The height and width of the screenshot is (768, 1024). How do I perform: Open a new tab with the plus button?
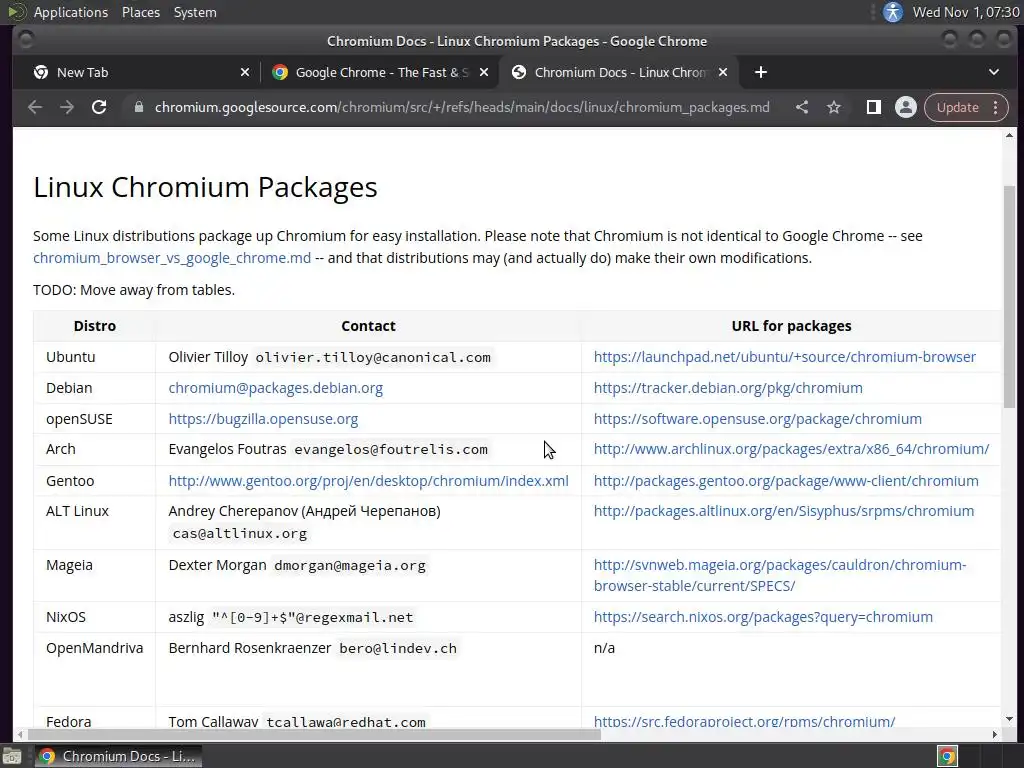761,72
